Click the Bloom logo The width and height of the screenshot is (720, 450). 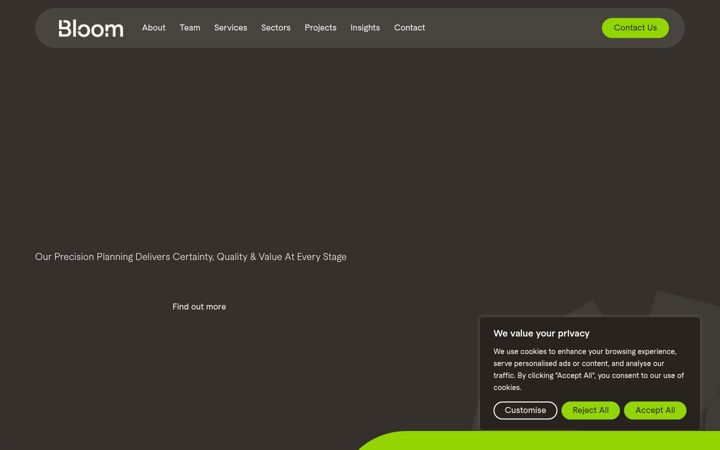pos(91,28)
